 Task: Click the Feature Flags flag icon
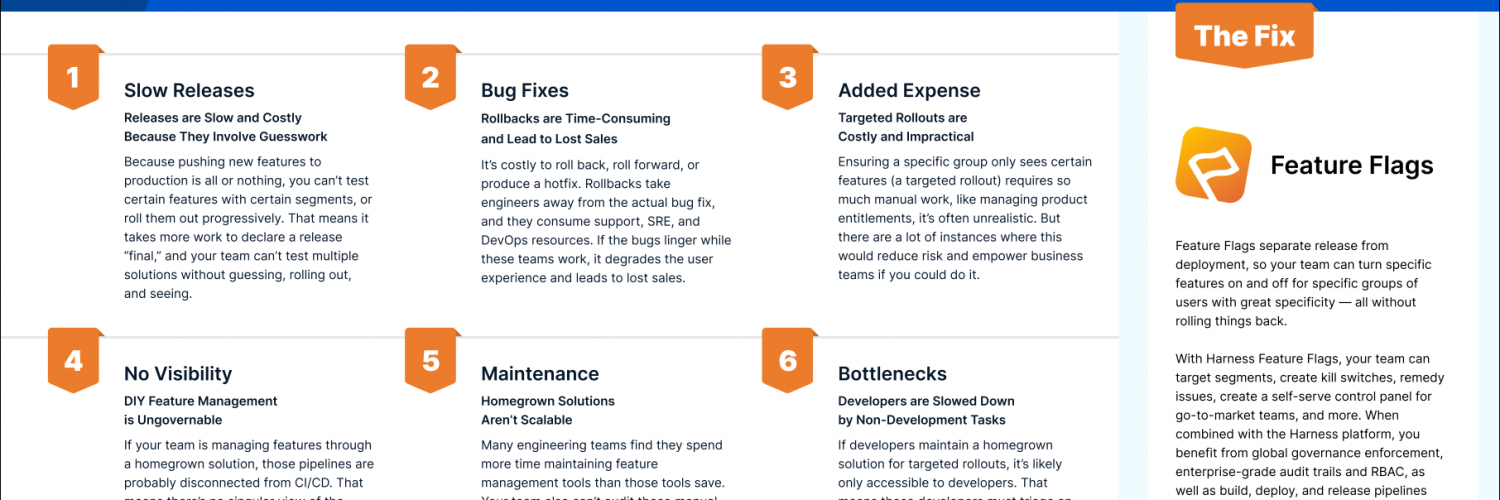[x=1213, y=165]
